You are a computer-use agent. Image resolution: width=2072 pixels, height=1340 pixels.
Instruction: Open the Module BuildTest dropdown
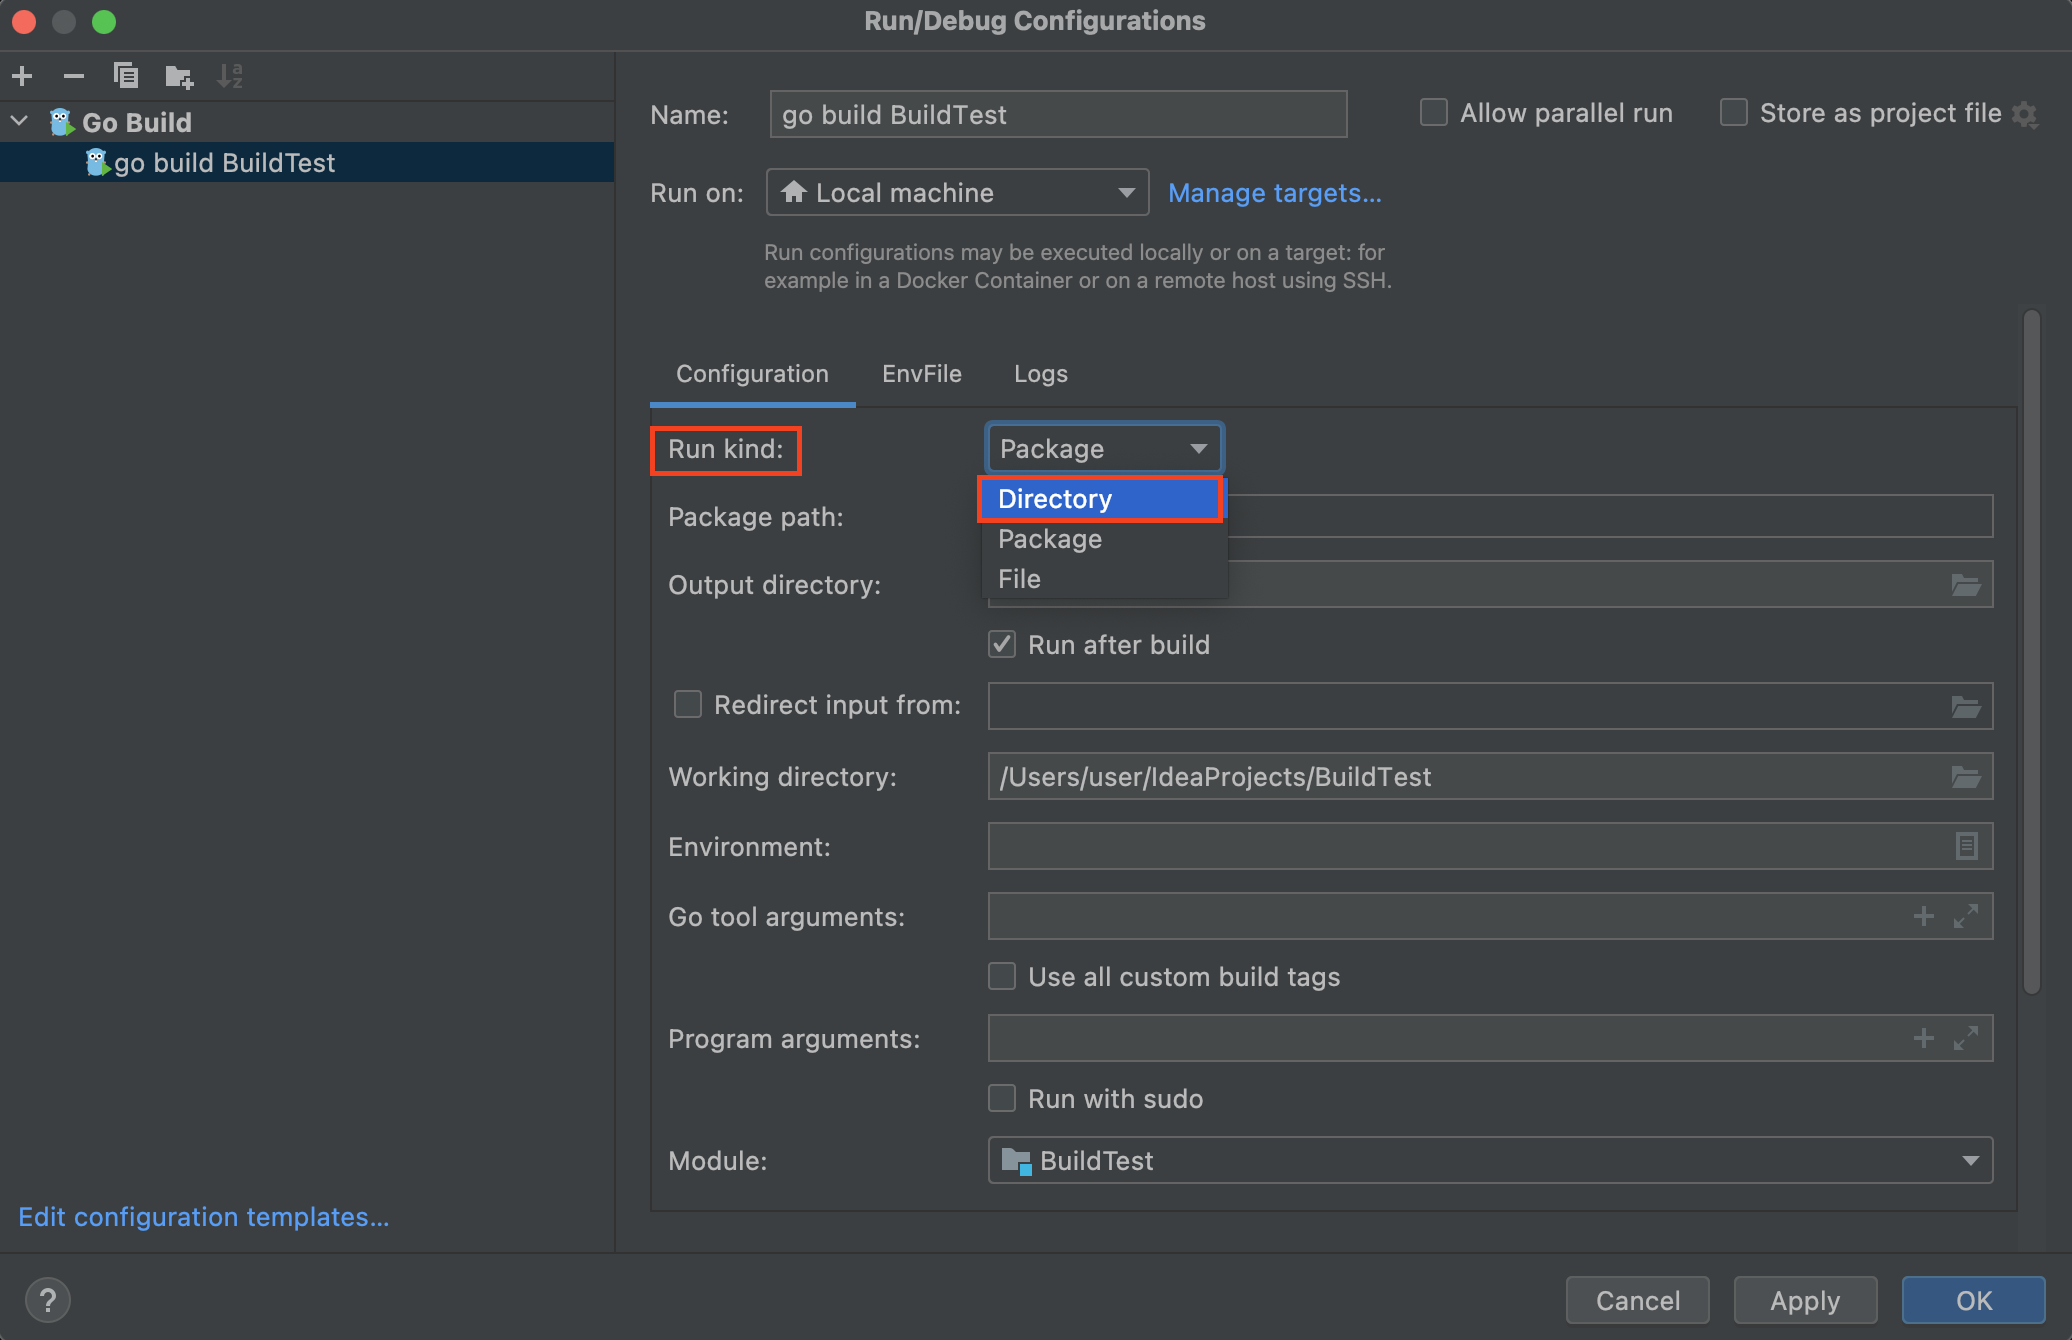point(1489,1161)
